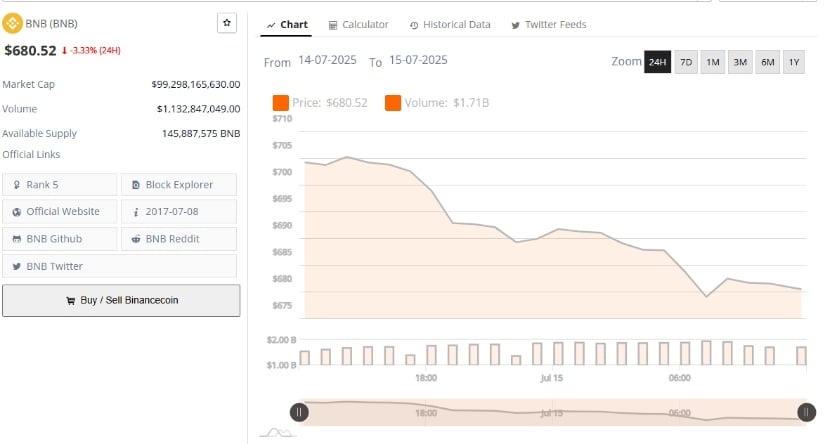Click the Reddit icon
Screen dimensions: 825x444
136,239
